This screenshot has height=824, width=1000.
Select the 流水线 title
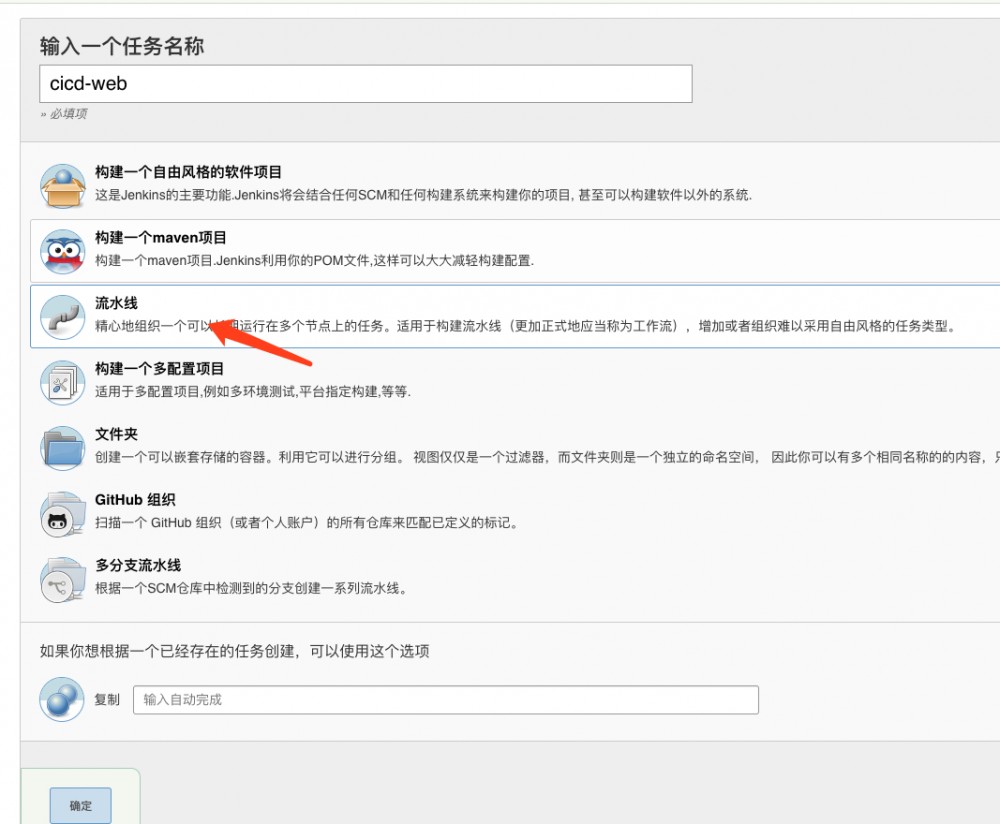tap(116, 303)
